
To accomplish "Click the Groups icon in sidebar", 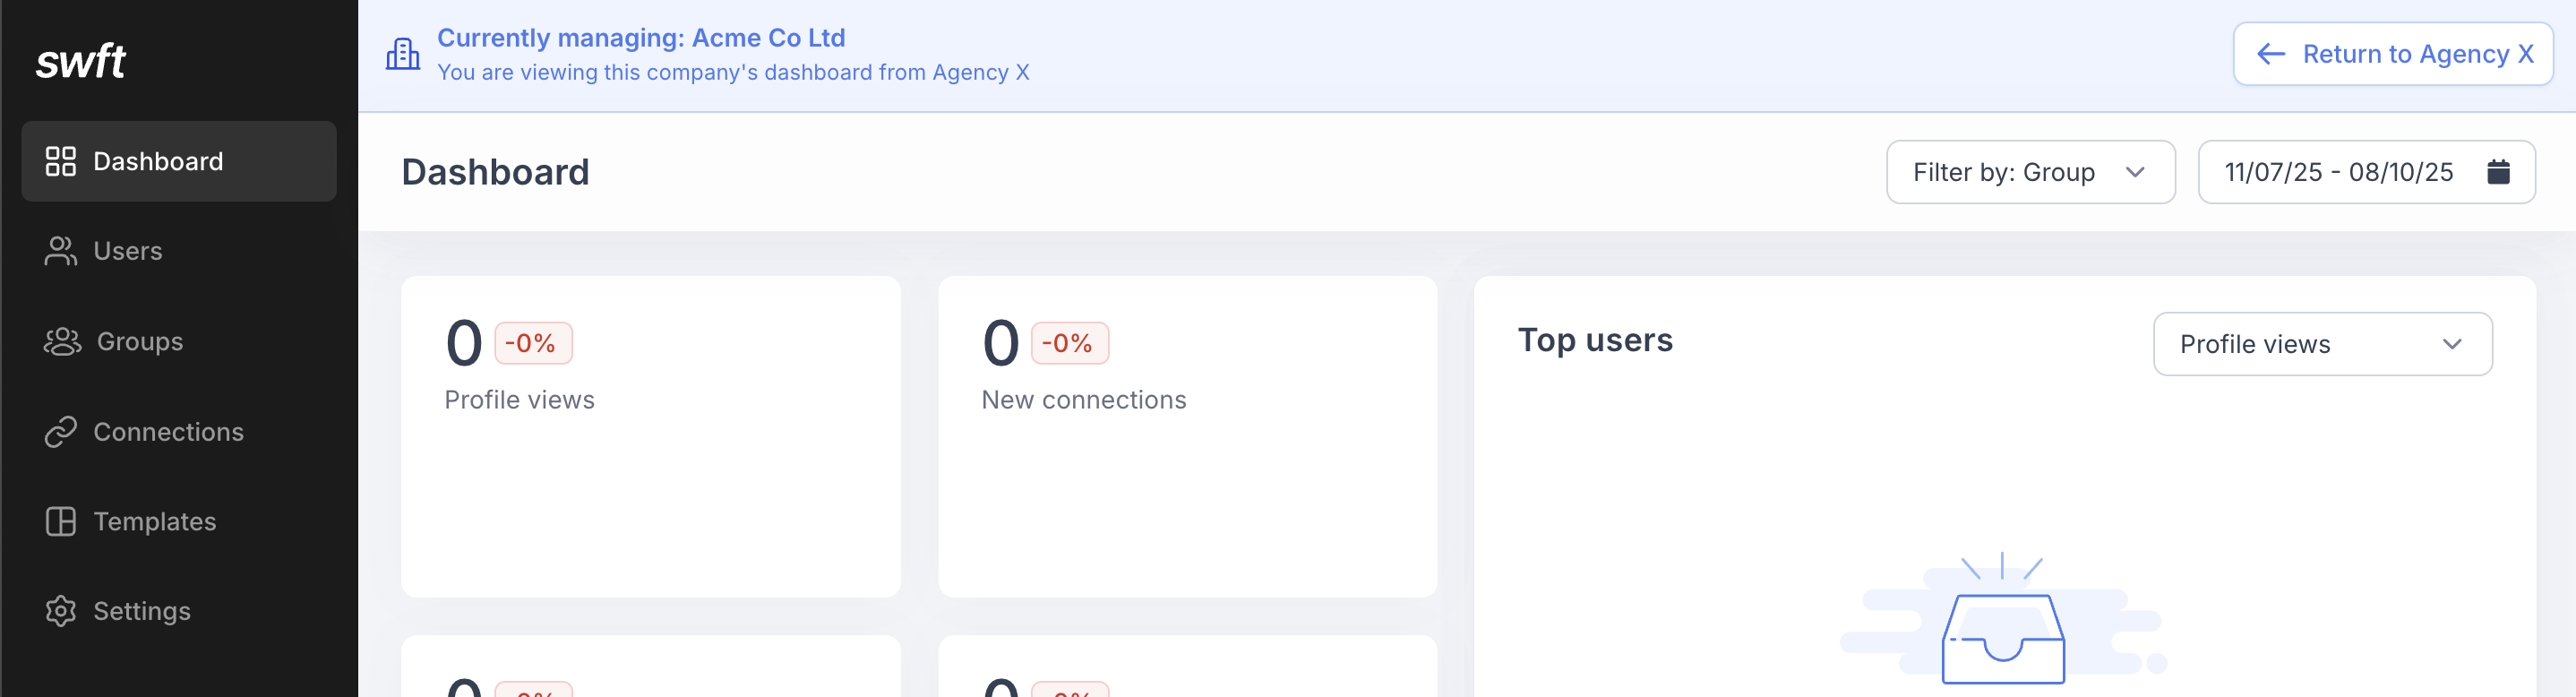I will click(x=62, y=341).
